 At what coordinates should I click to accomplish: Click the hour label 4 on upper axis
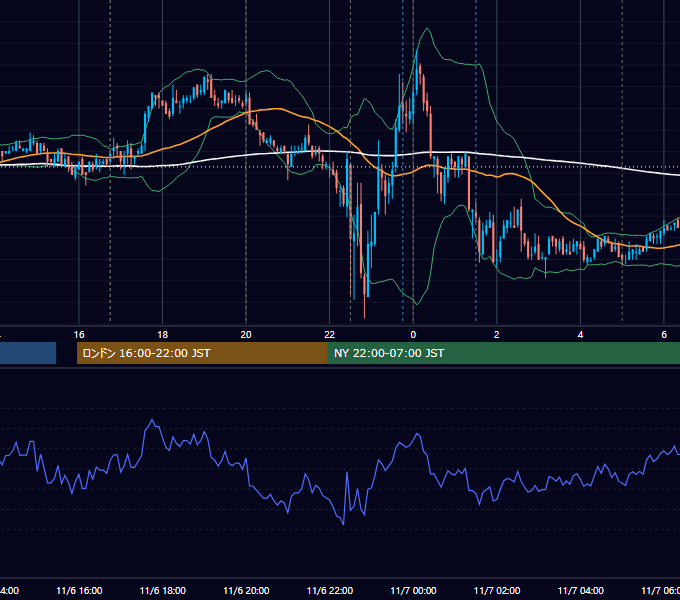tap(580, 335)
